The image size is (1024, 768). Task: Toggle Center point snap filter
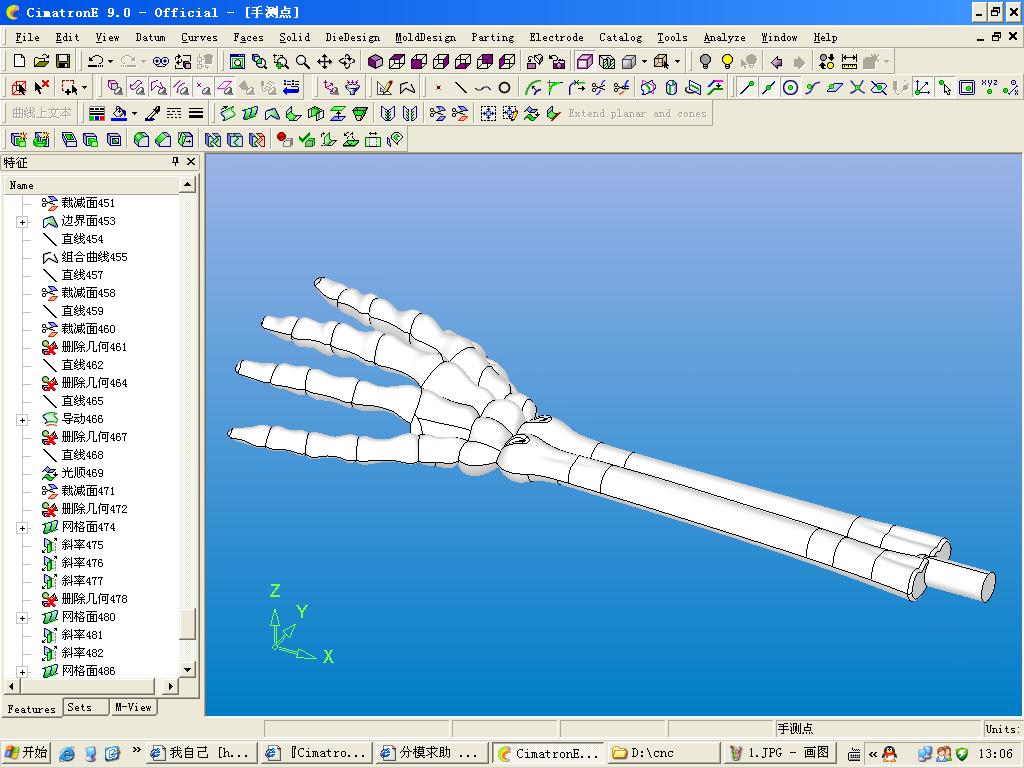point(790,88)
